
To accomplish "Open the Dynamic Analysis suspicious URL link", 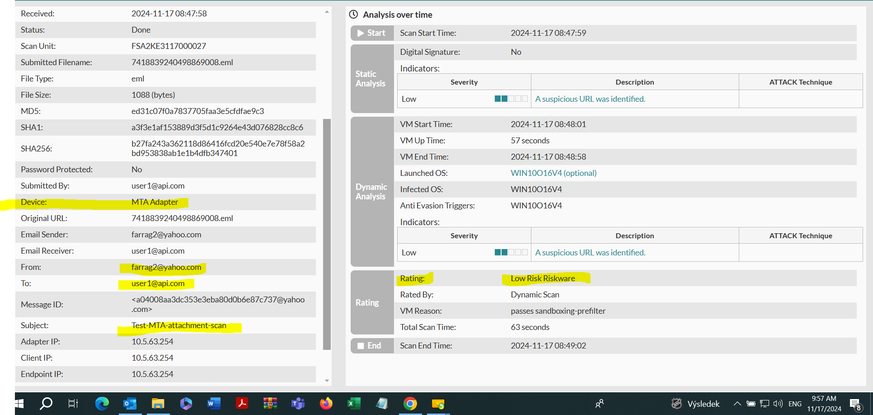I will (x=590, y=252).
